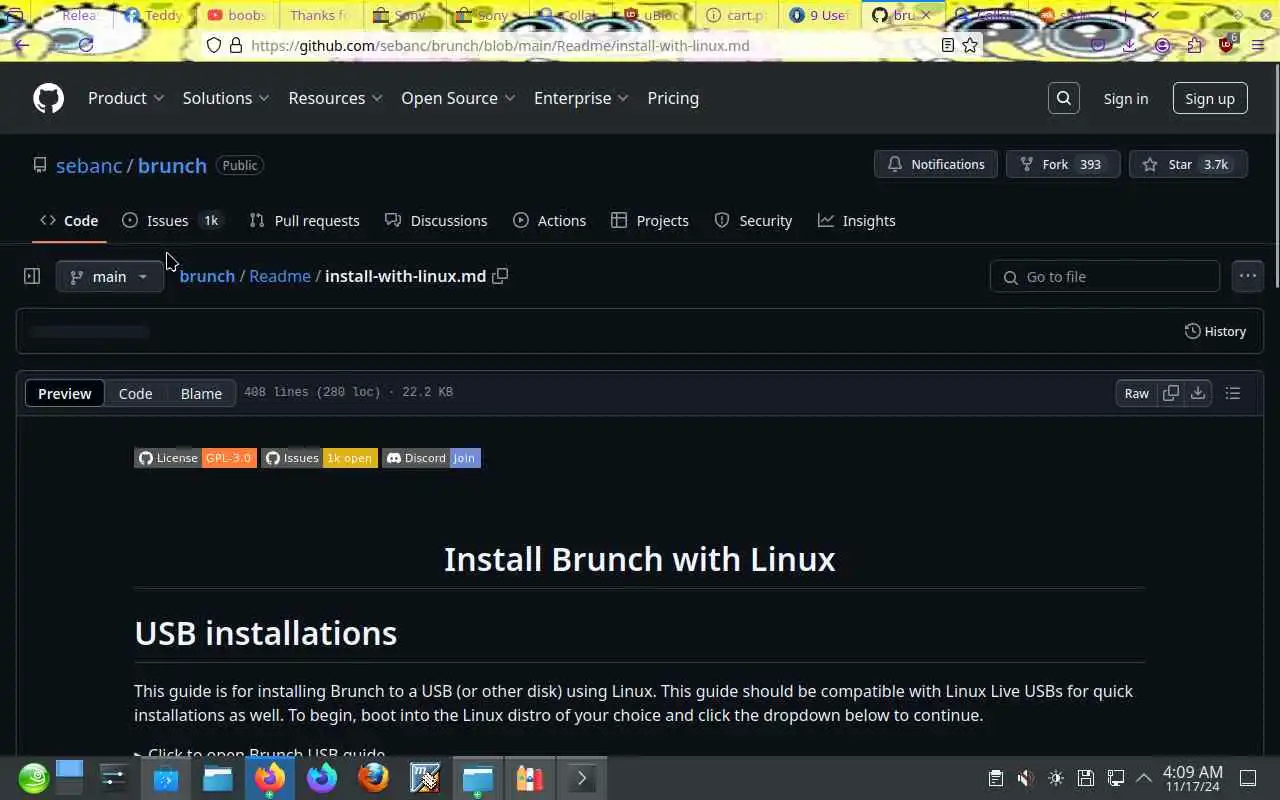The height and width of the screenshot is (800, 1280).
Task: Open the Actions tab
Action: pyautogui.click(x=550, y=221)
